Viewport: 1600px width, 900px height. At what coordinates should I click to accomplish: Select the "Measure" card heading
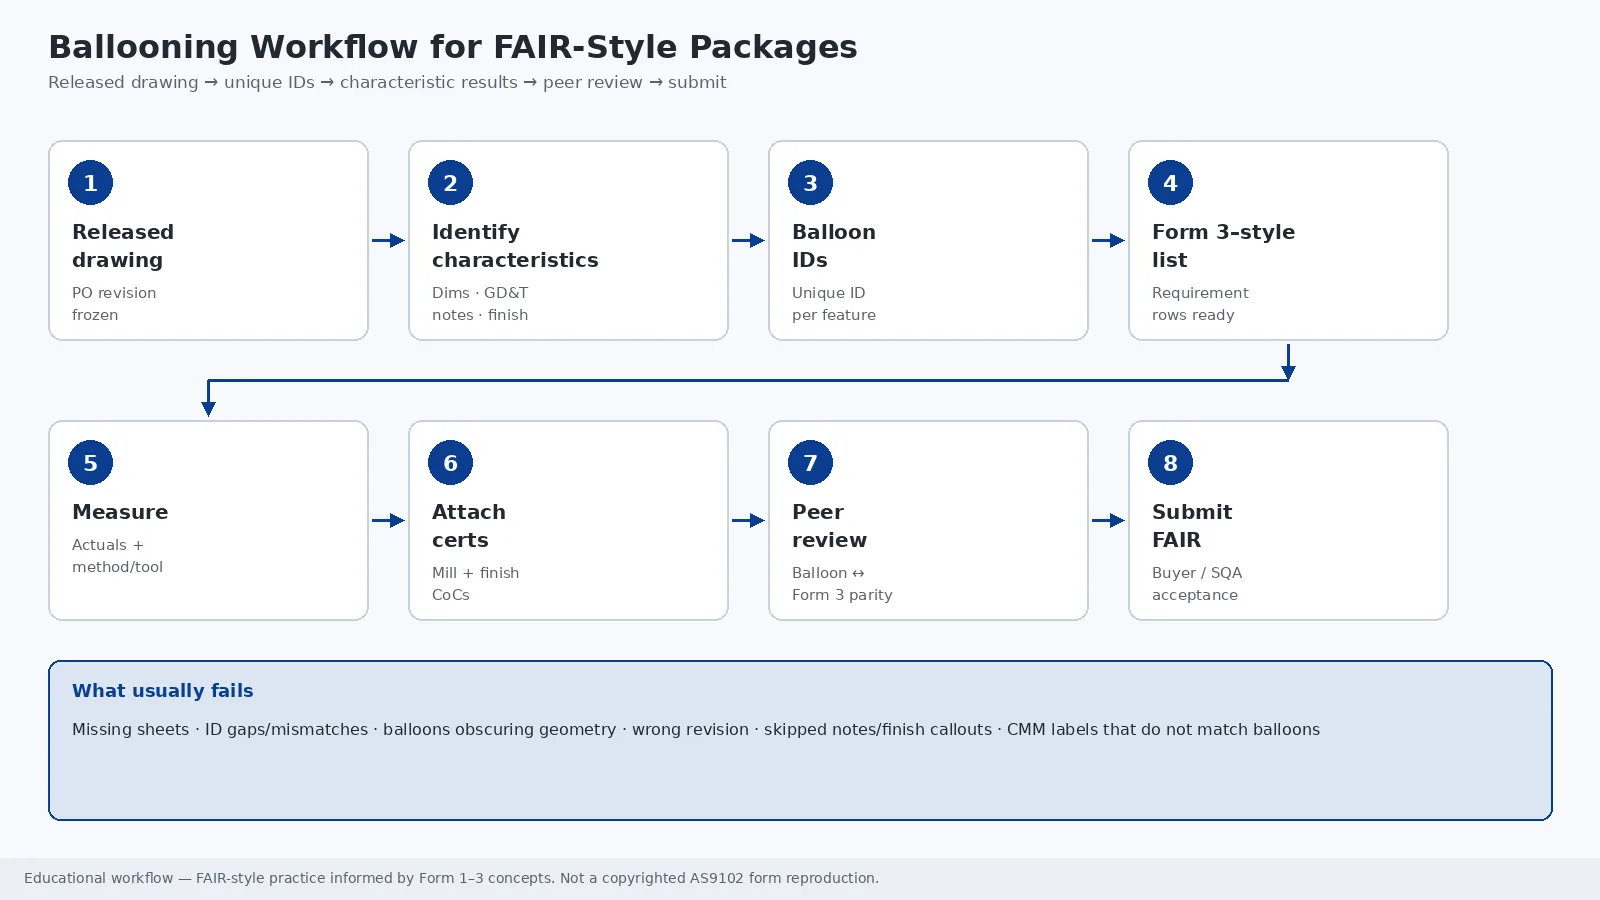click(120, 512)
